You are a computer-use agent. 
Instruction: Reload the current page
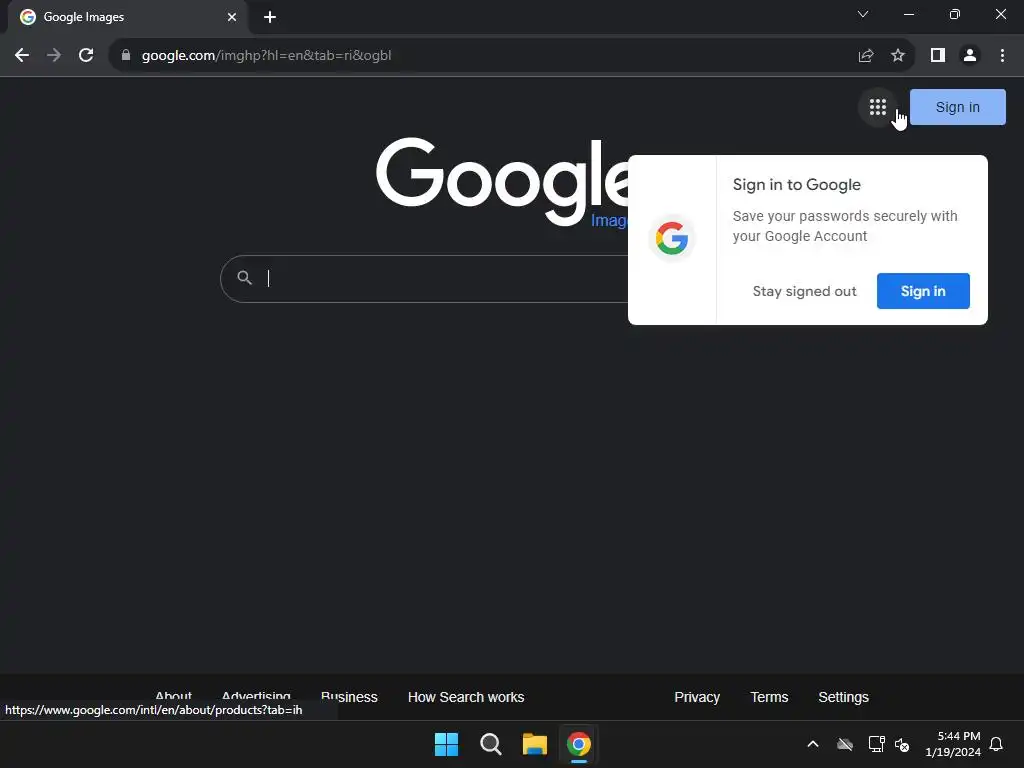[x=86, y=56]
